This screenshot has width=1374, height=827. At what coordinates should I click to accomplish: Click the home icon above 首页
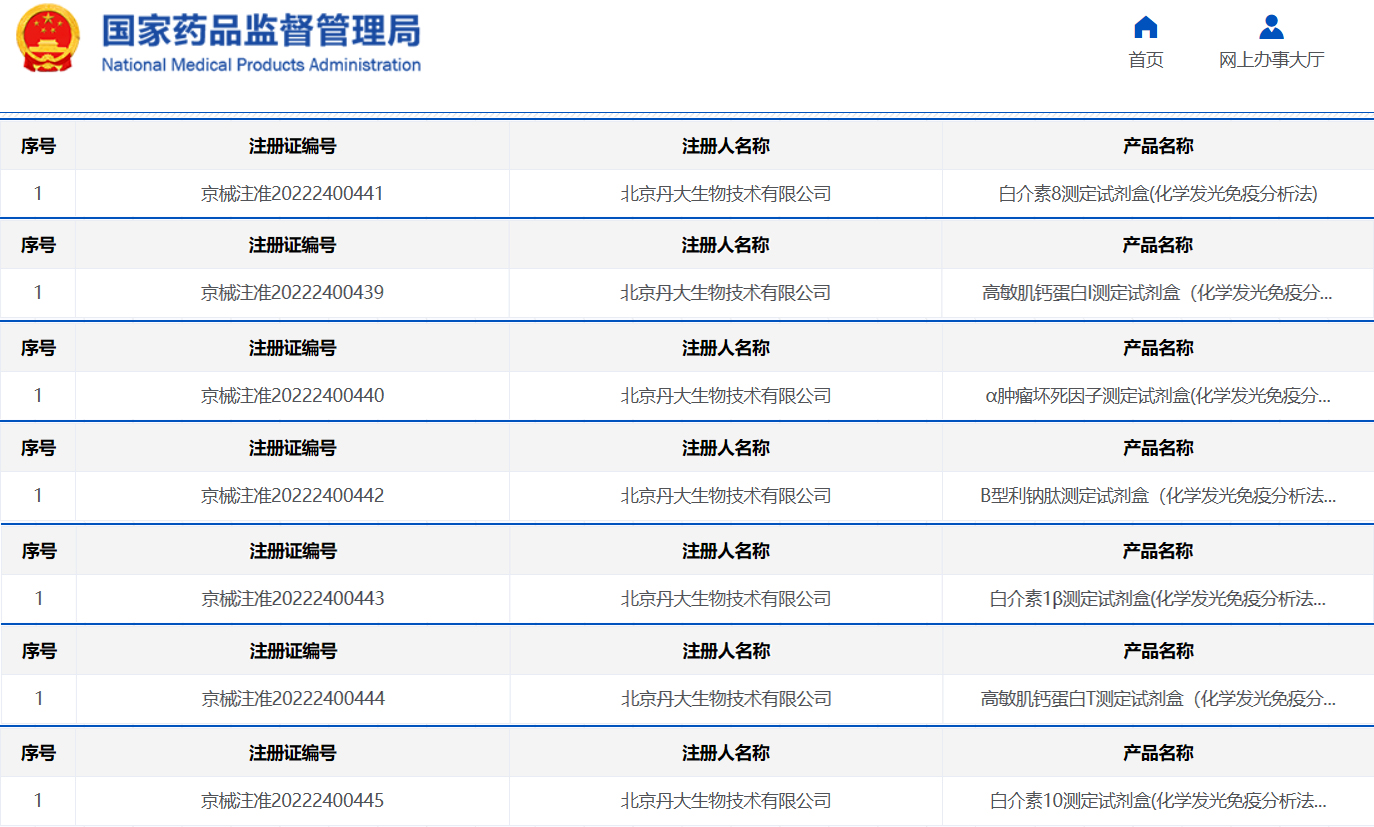tap(1146, 27)
